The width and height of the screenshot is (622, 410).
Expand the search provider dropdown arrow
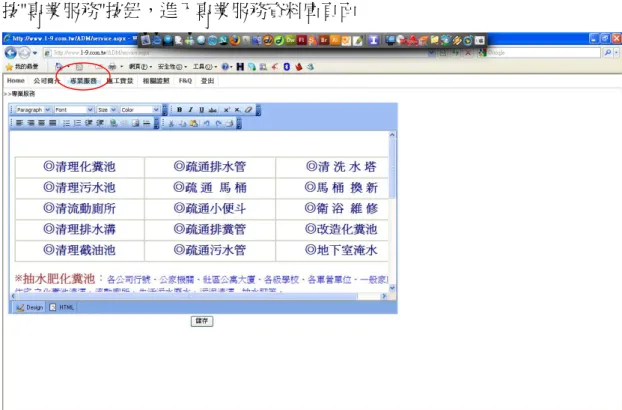[x=616, y=52]
